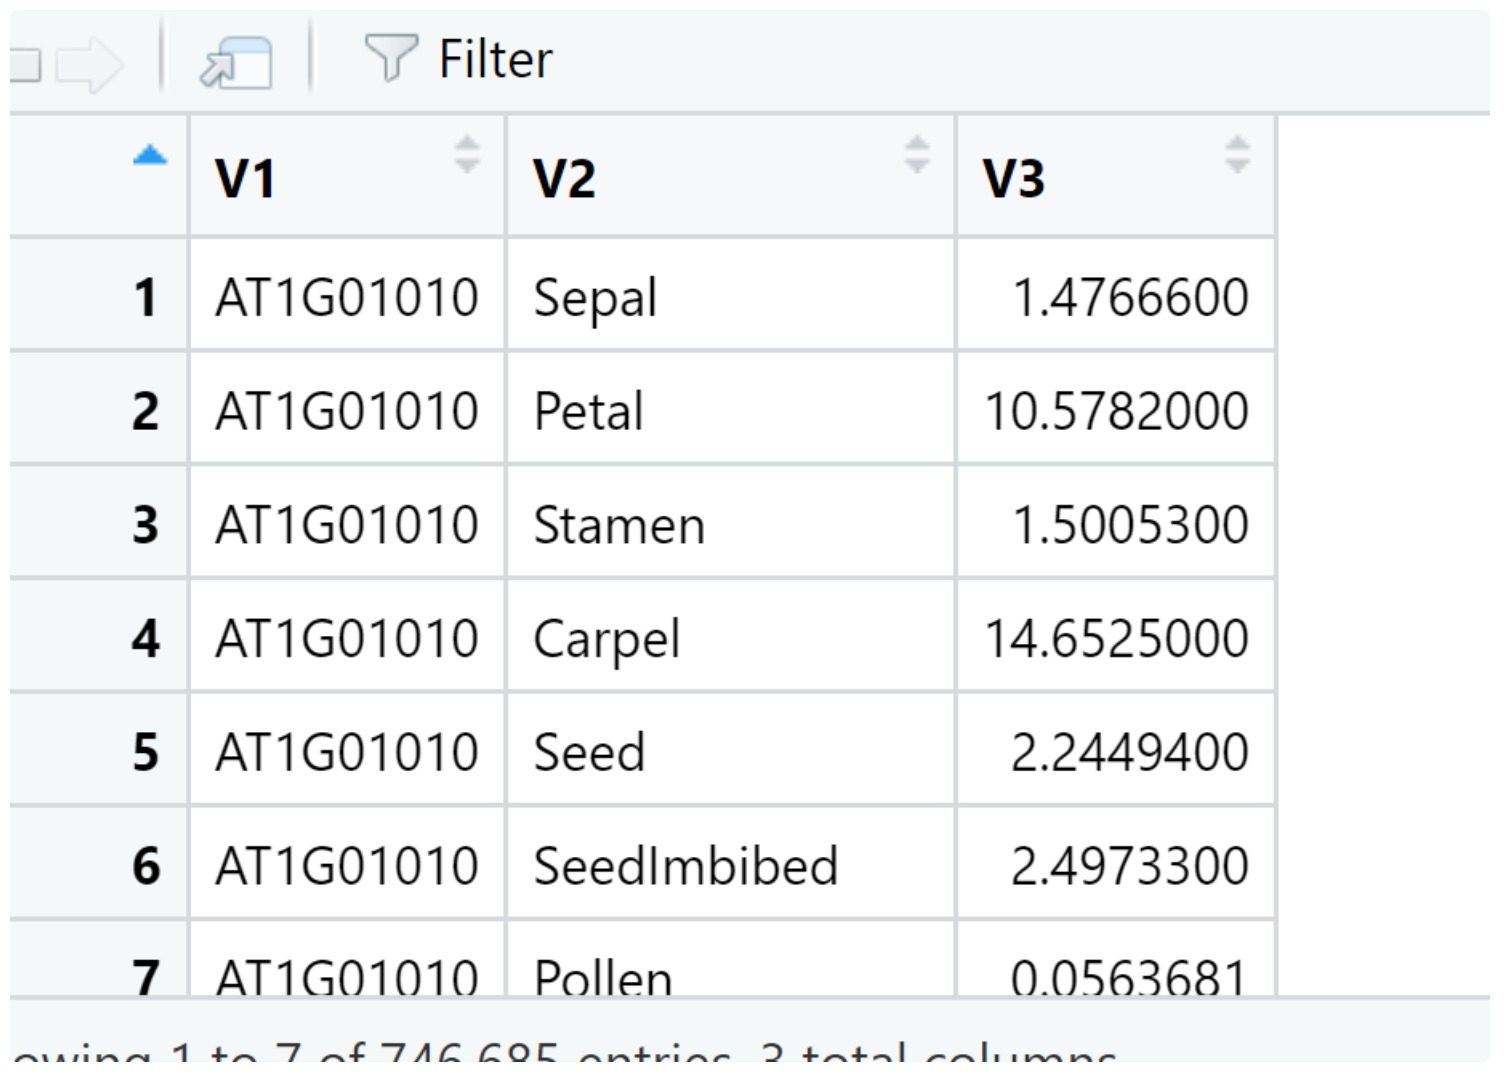Select the V3 column header
Viewport: 1504px width, 1074px height.
click(x=1014, y=179)
